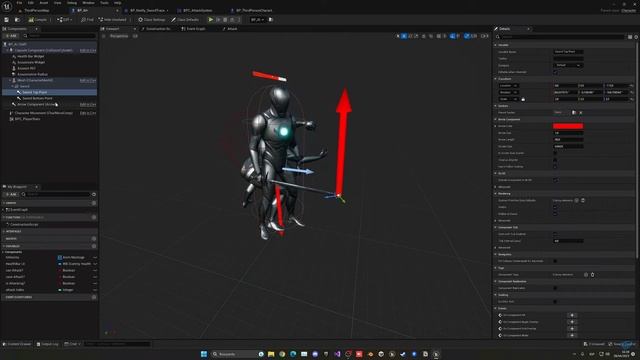Switch to the BP_ThirdPersonCharacter tab
Image resolution: width=640 pixels, height=360 pixels.
[x=253, y=10]
